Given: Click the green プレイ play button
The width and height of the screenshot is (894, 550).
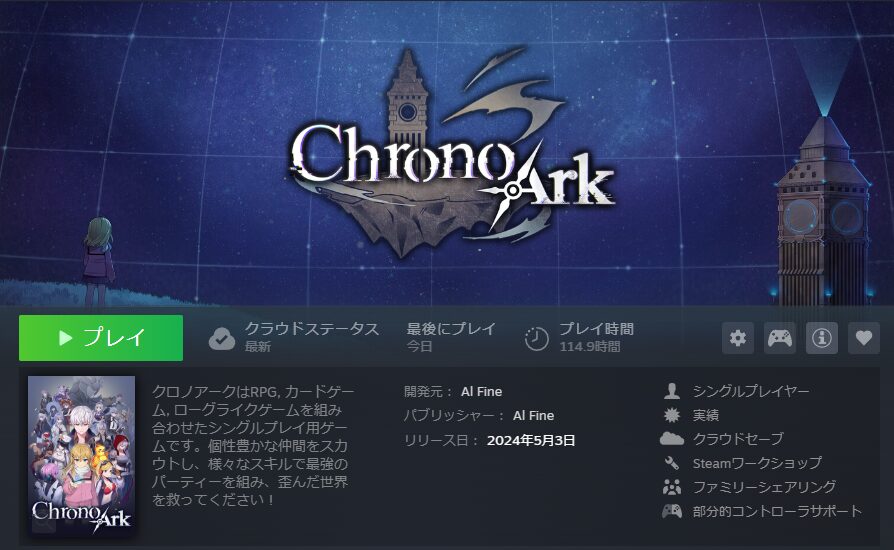Looking at the screenshot, I should (x=101, y=338).
